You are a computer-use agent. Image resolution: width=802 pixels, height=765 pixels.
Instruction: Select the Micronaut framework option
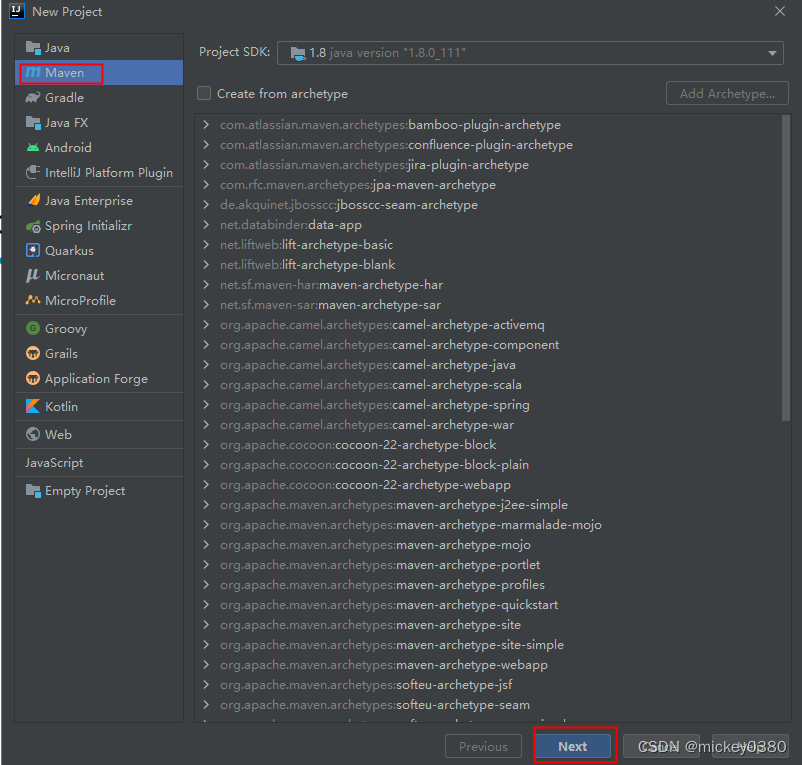coord(70,275)
